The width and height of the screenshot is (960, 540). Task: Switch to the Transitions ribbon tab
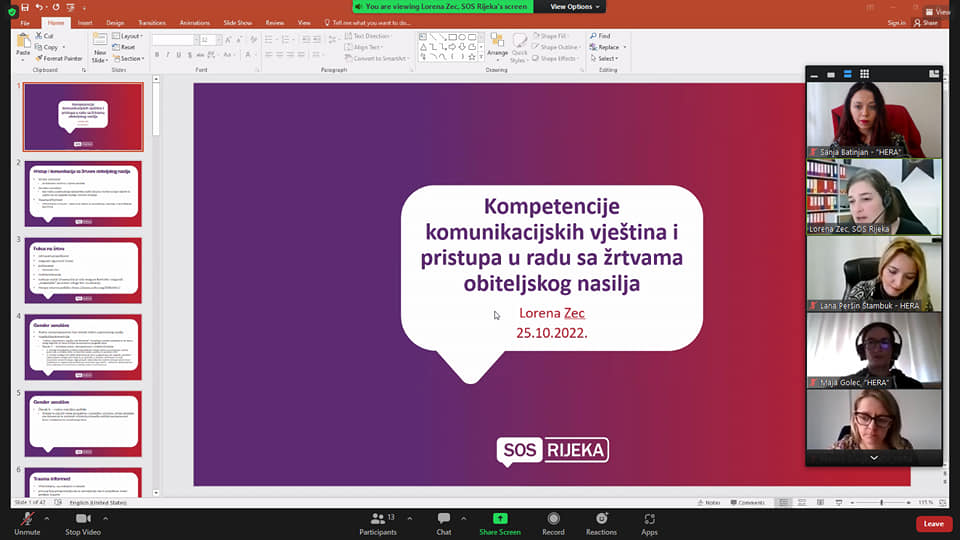pos(152,22)
